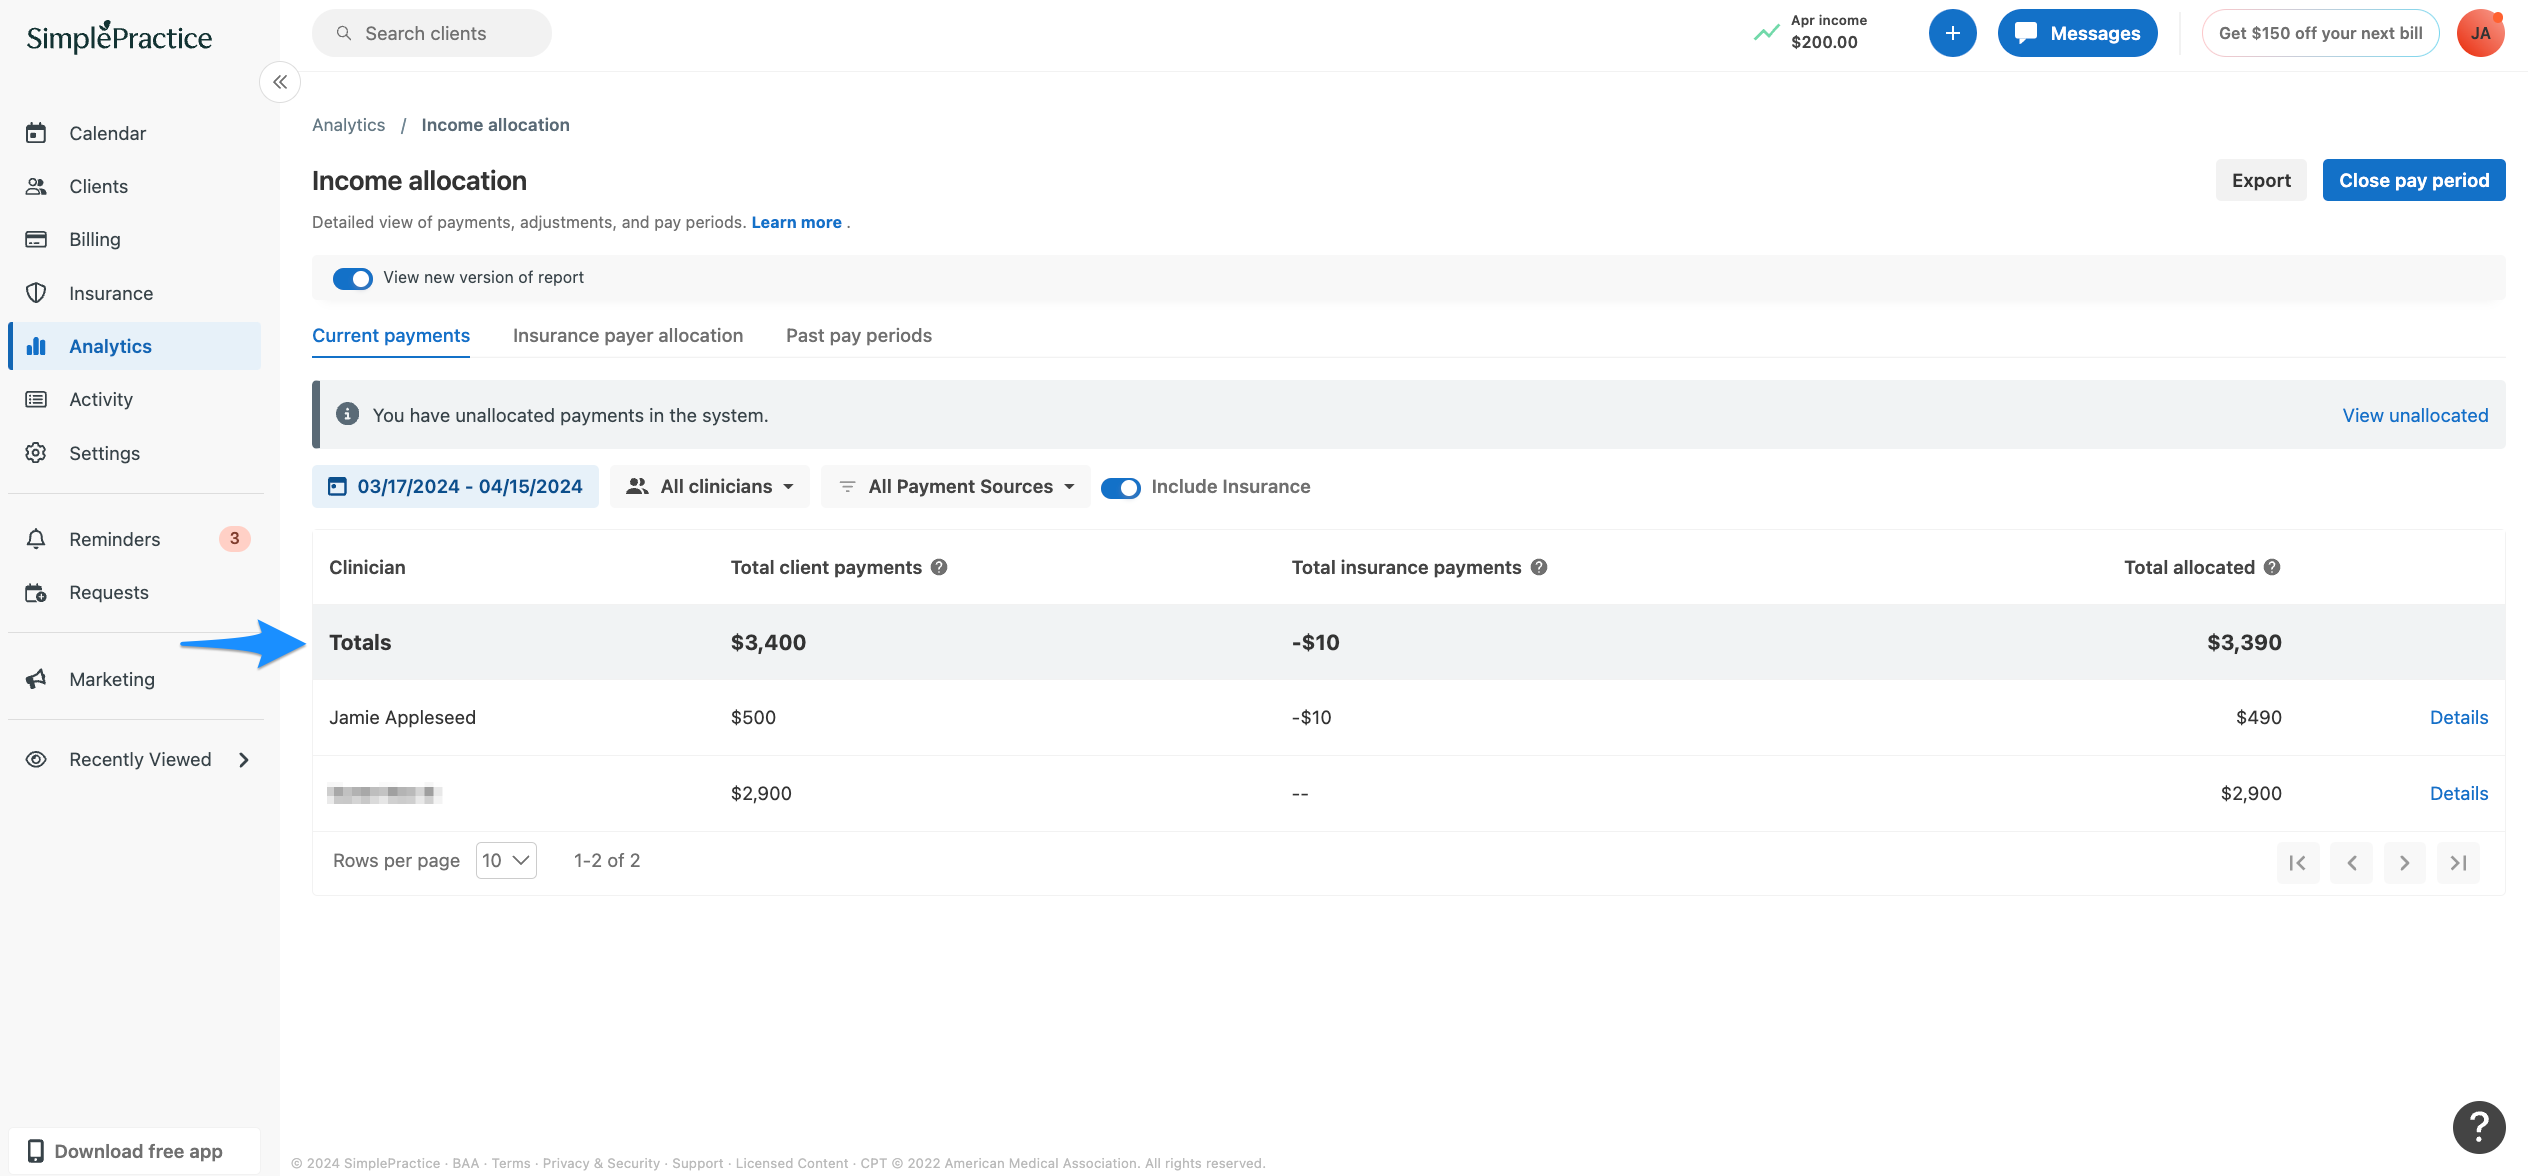Click the Terms footer link
Image resolution: width=2528 pixels, height=1176 pixels.
click(511, 1163)
